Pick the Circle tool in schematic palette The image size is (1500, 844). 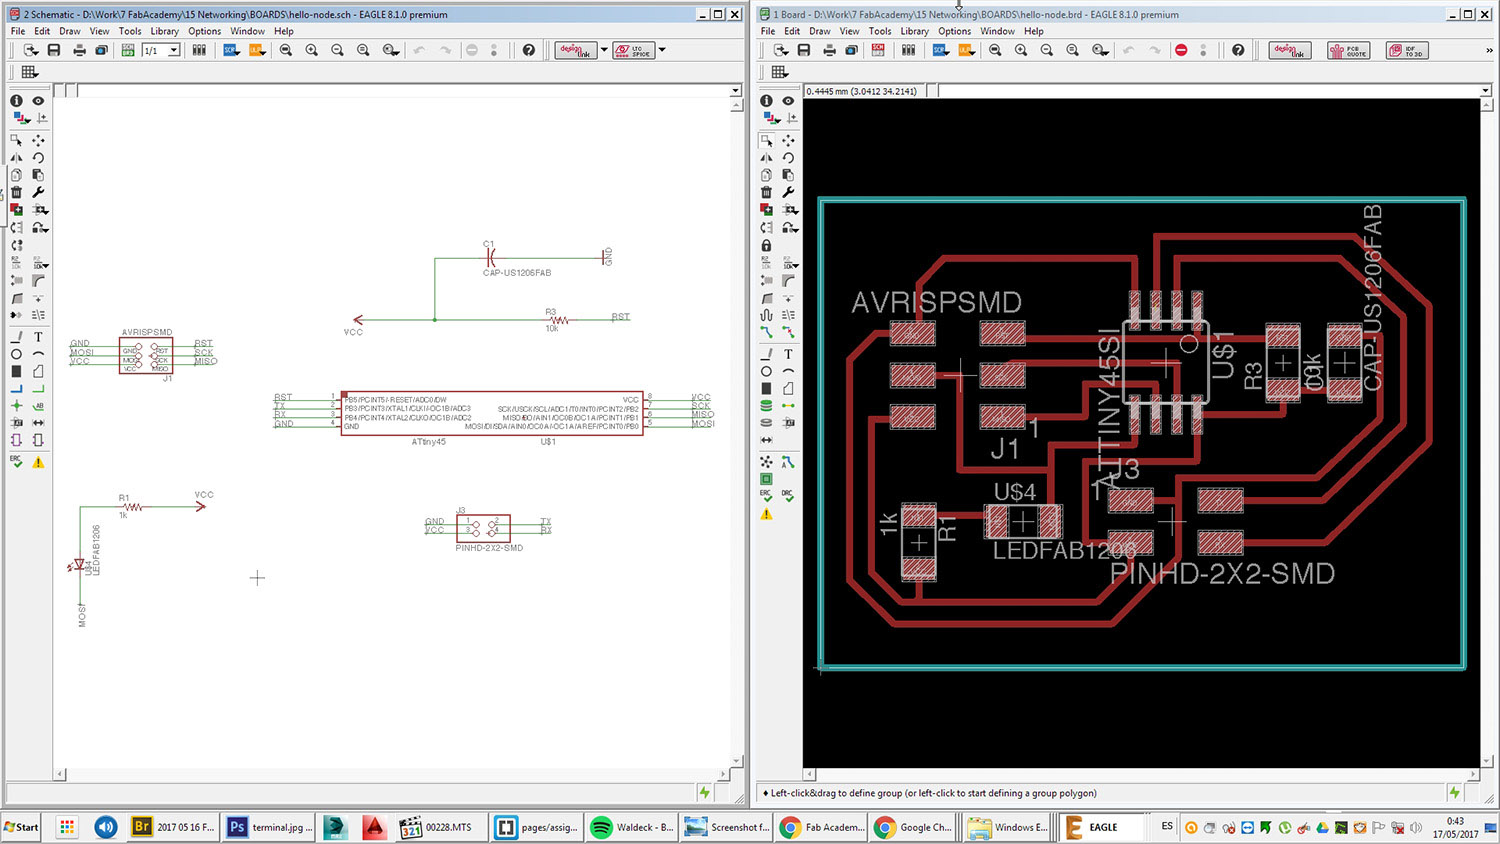[17, 354]
